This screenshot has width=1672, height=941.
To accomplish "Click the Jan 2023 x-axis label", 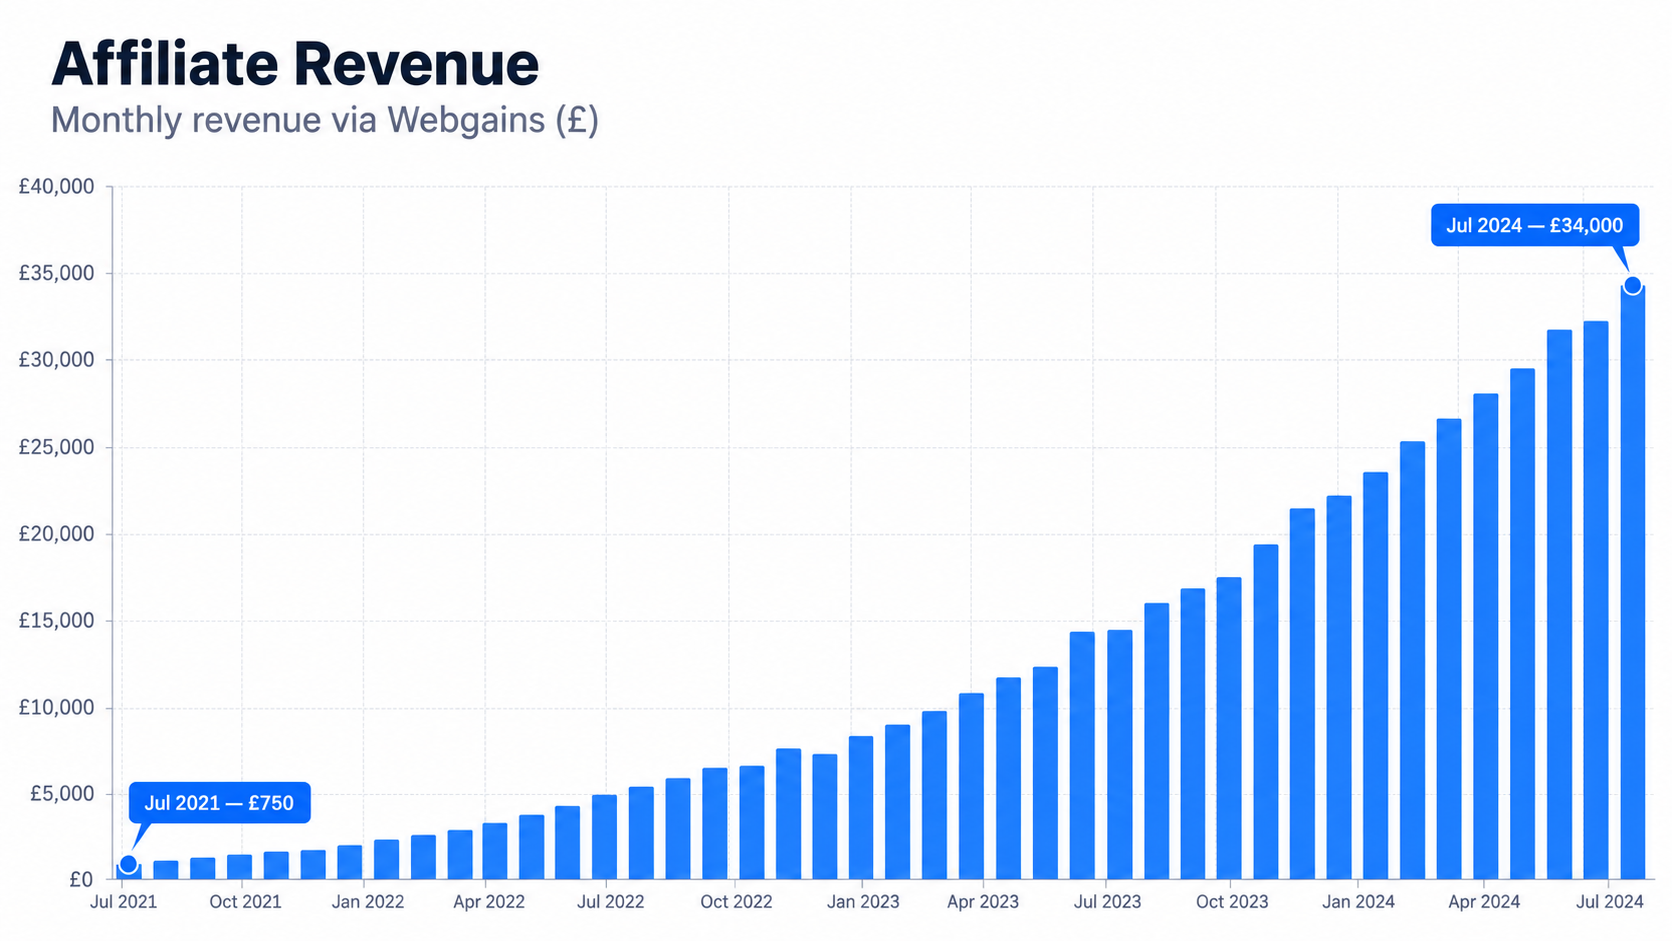I will pos(863,902).
